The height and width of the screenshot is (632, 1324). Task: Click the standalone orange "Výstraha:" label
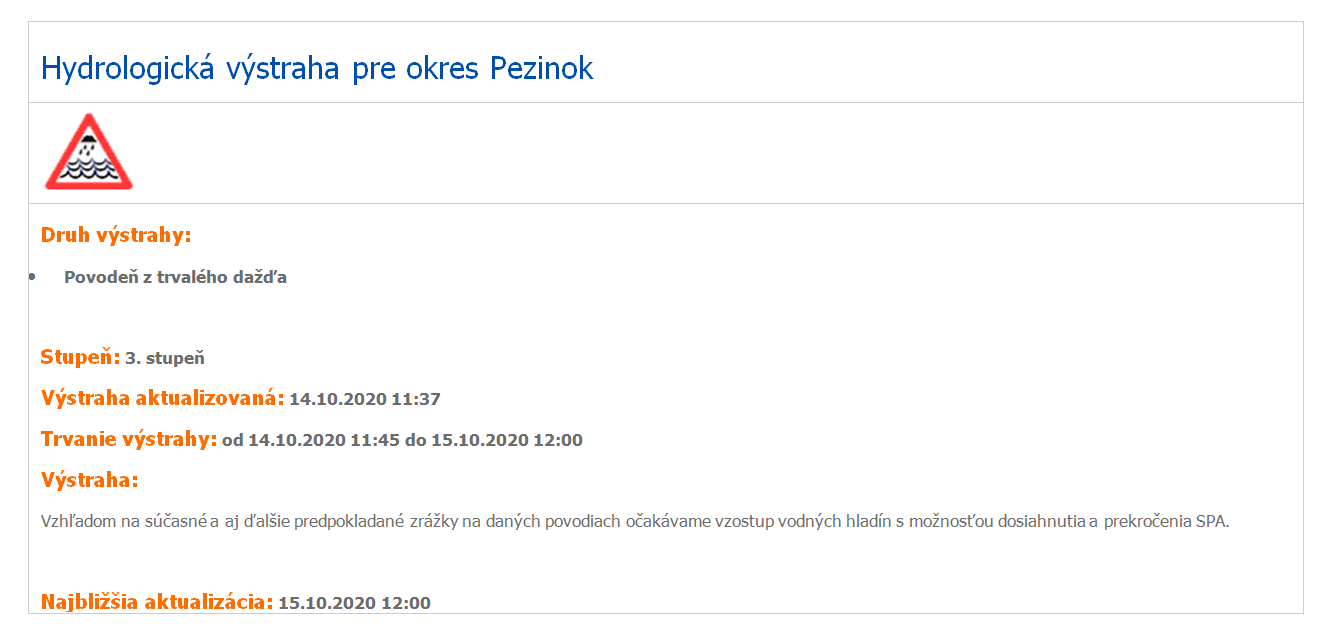coord(89,480)
